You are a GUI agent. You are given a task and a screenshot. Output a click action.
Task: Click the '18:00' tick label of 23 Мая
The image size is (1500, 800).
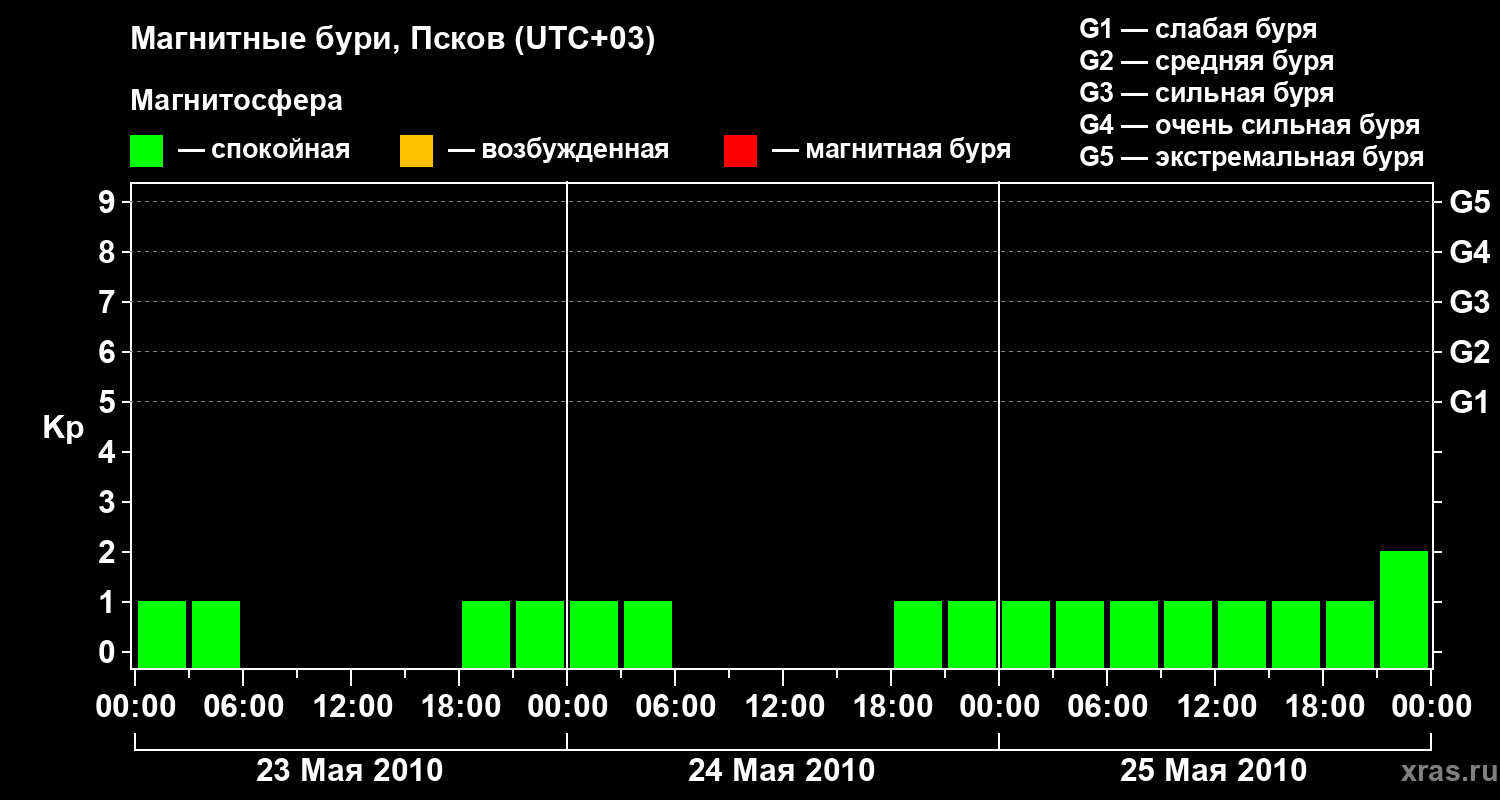(459, 706)
